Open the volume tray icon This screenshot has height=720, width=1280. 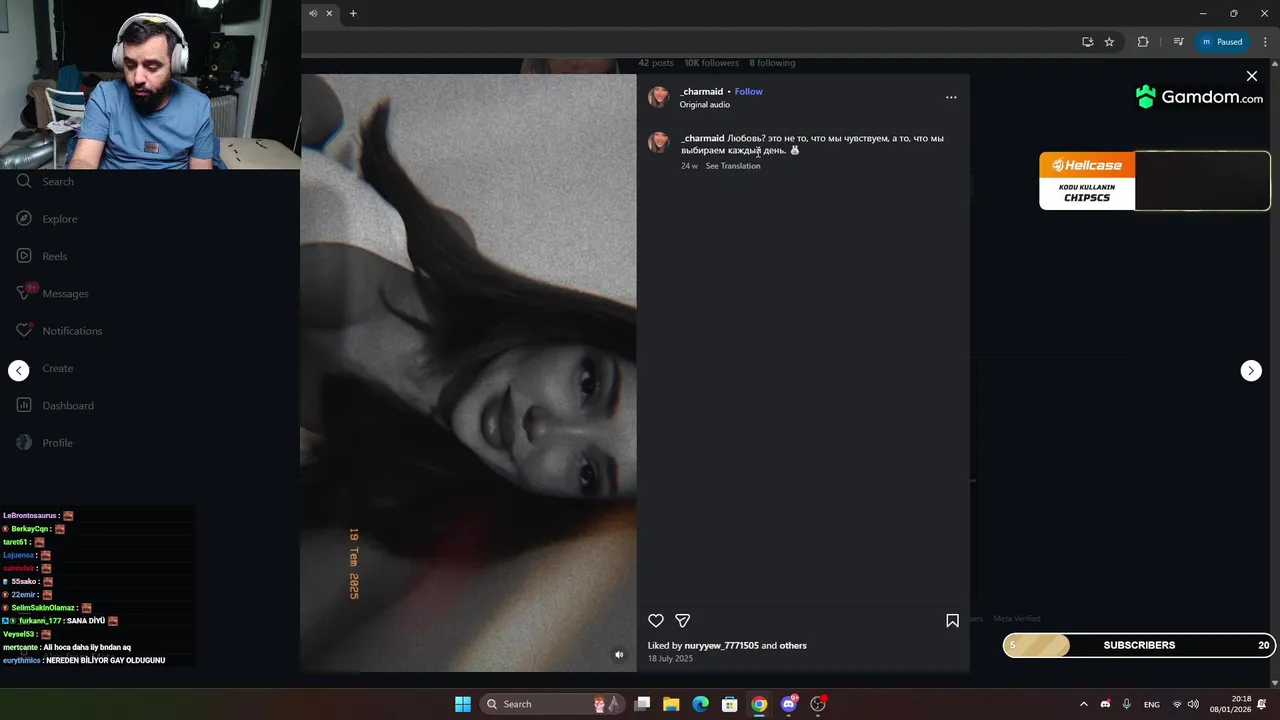click(x=1193, y=704)
